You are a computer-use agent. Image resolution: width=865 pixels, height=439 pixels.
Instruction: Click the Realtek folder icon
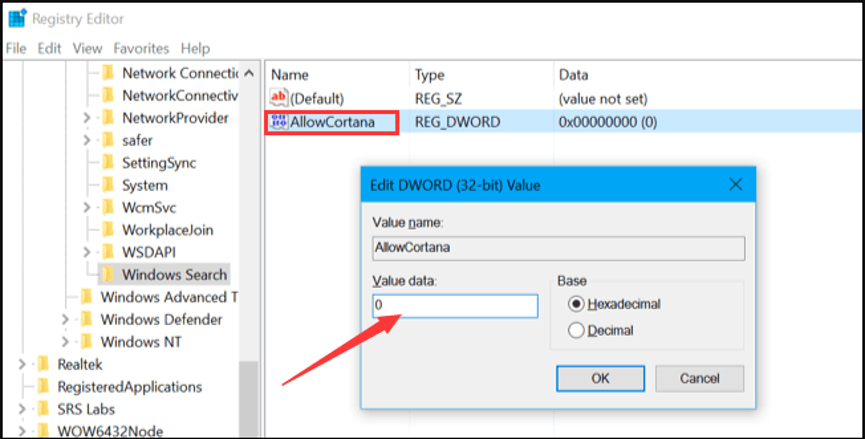pos(43,364)
